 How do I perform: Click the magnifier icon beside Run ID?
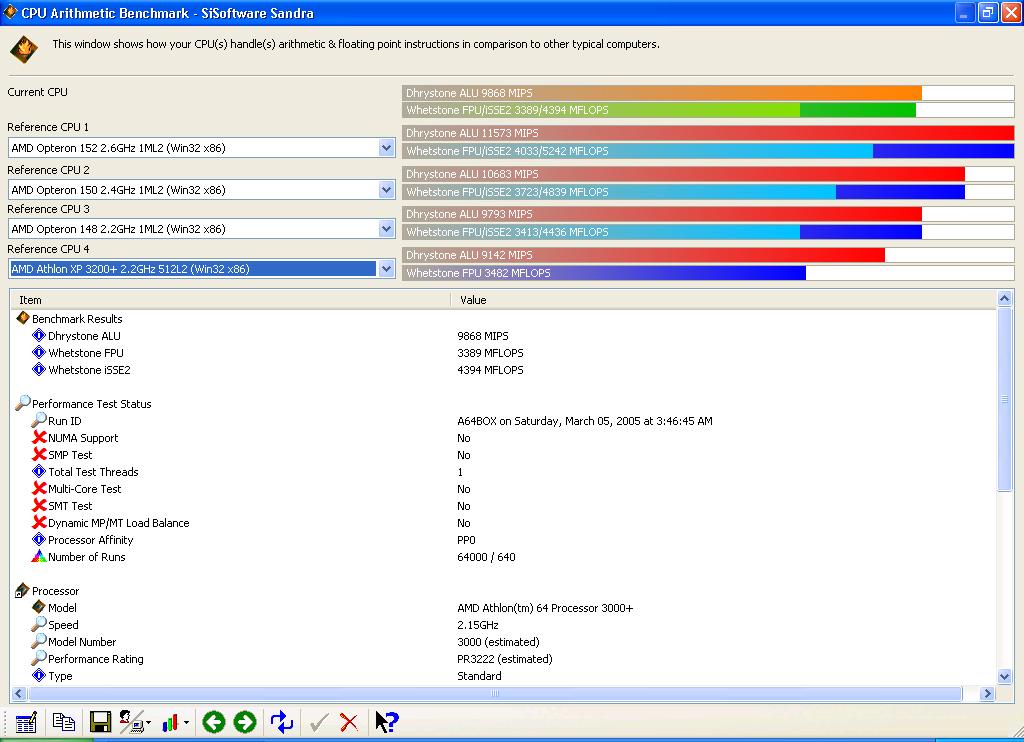pos(39,420)
